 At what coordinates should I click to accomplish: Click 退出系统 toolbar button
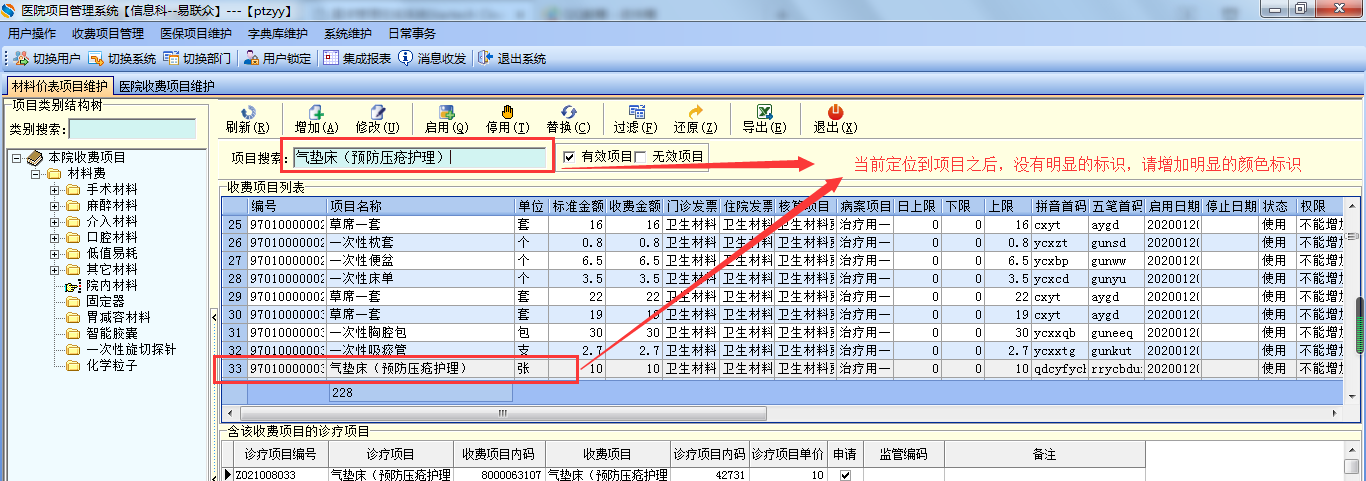pos(512,58)
